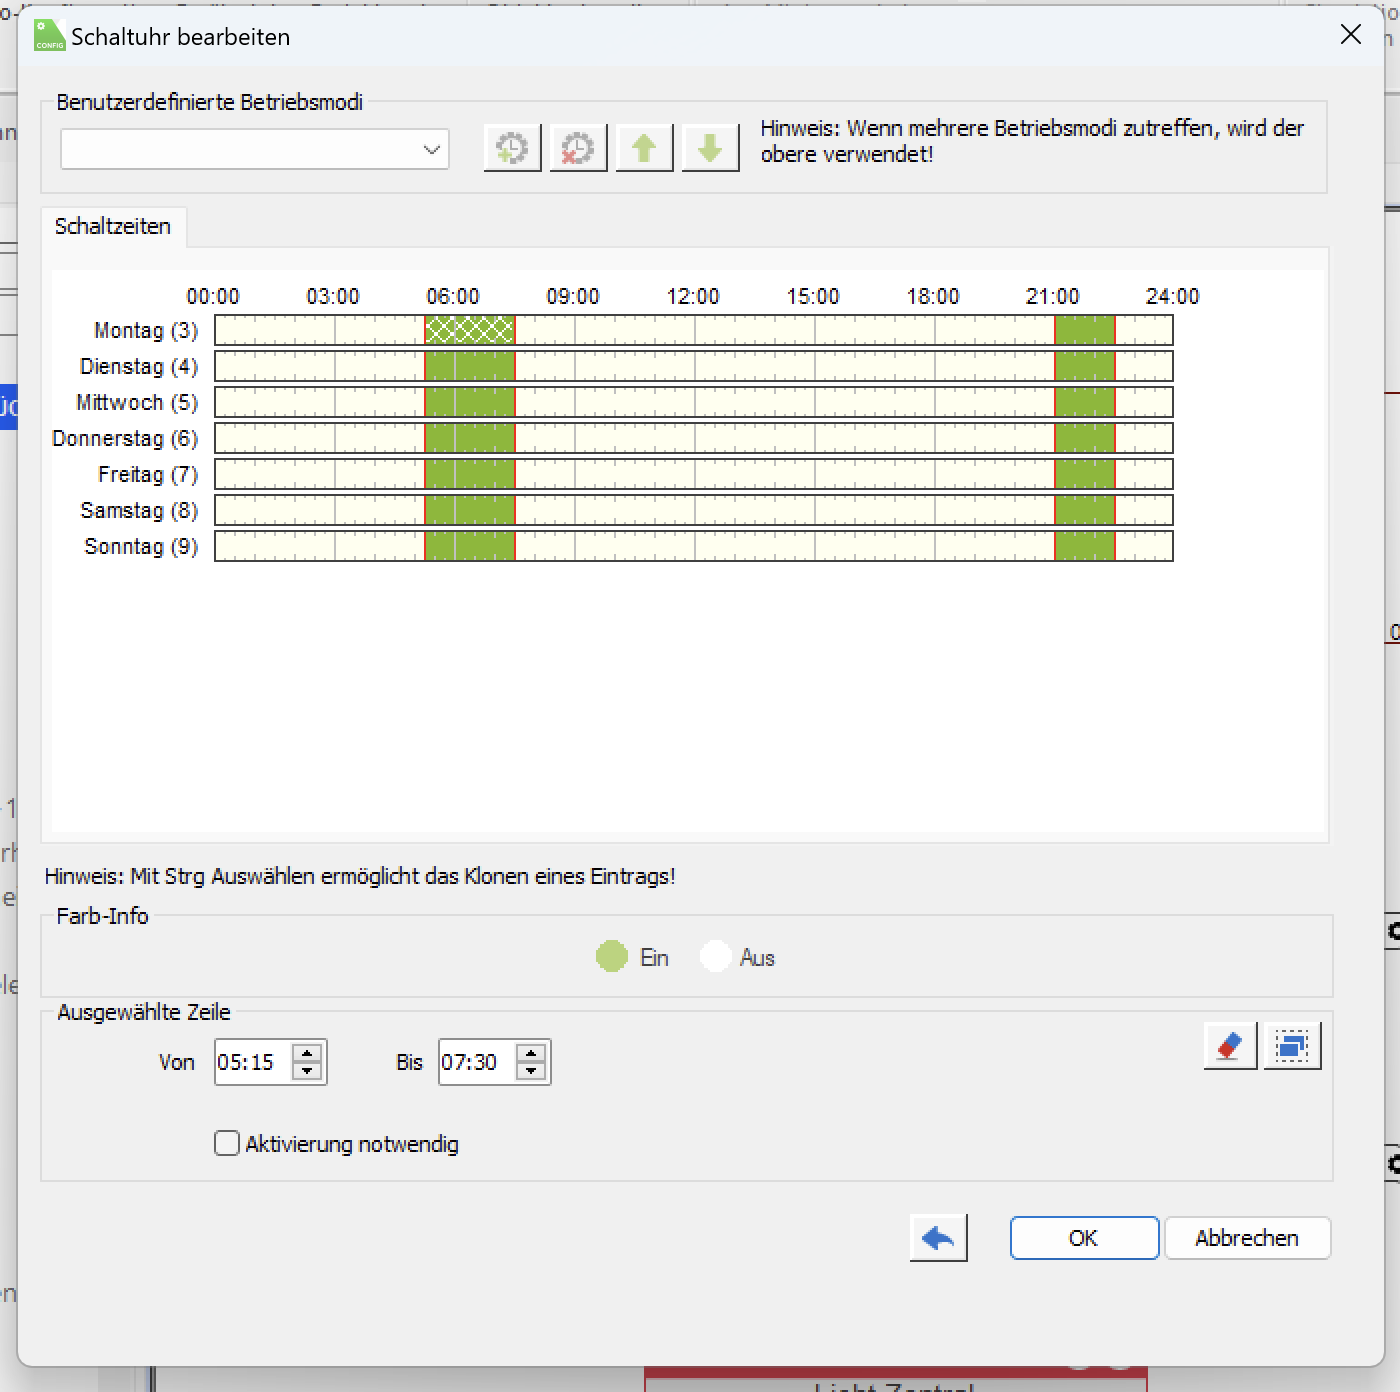
Task: Click the Config app icon in title bar
Action: pos(50,35)
